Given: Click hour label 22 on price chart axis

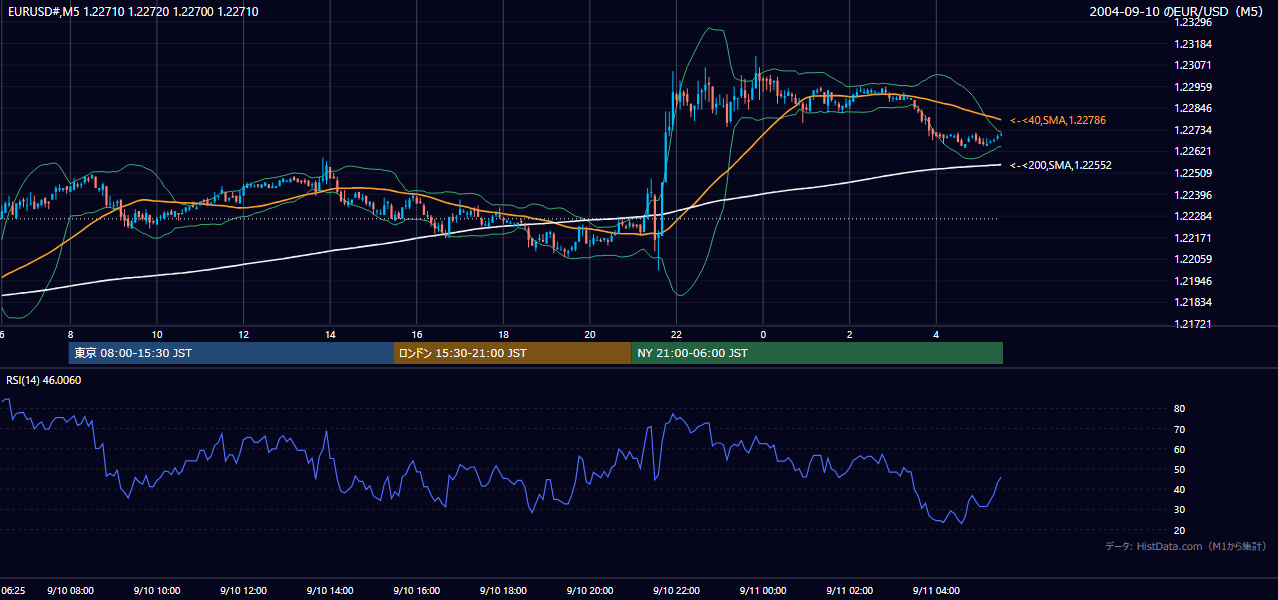Looking at the screenshot, I should pyautogui.click(x=677, y=334).
